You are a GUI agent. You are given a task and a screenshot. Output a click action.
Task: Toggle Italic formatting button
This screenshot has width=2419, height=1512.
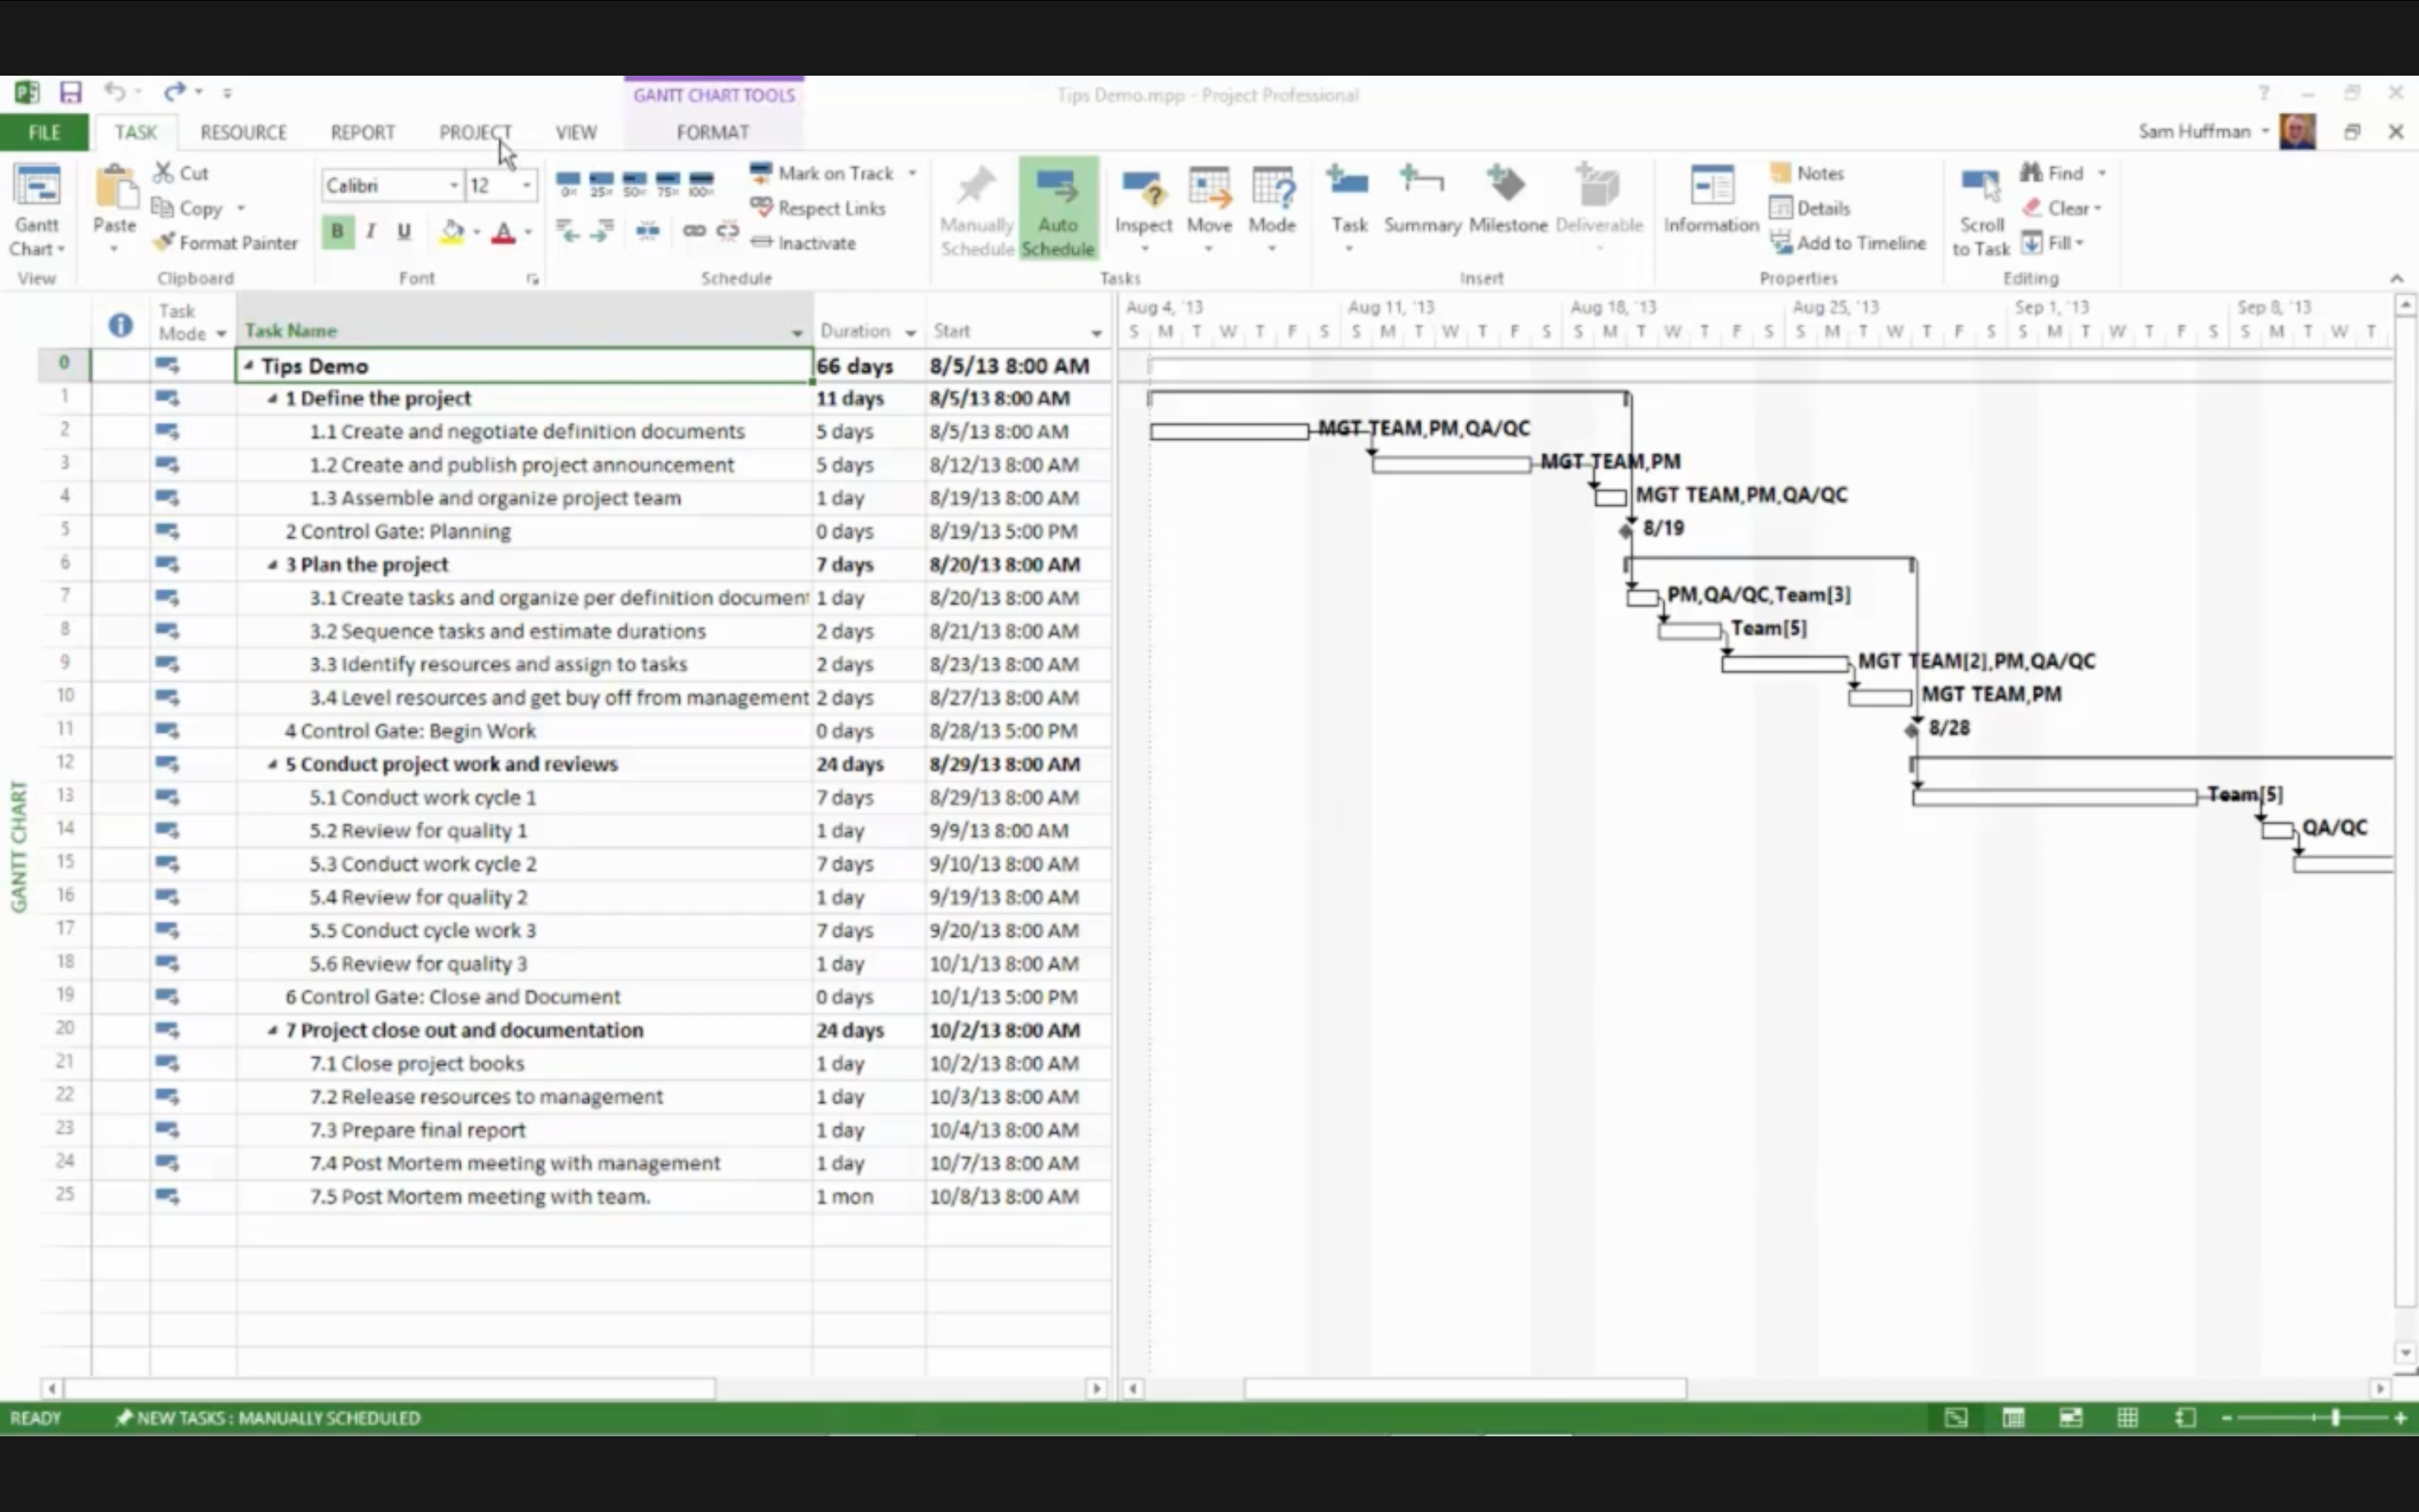(x=371, y=232)
